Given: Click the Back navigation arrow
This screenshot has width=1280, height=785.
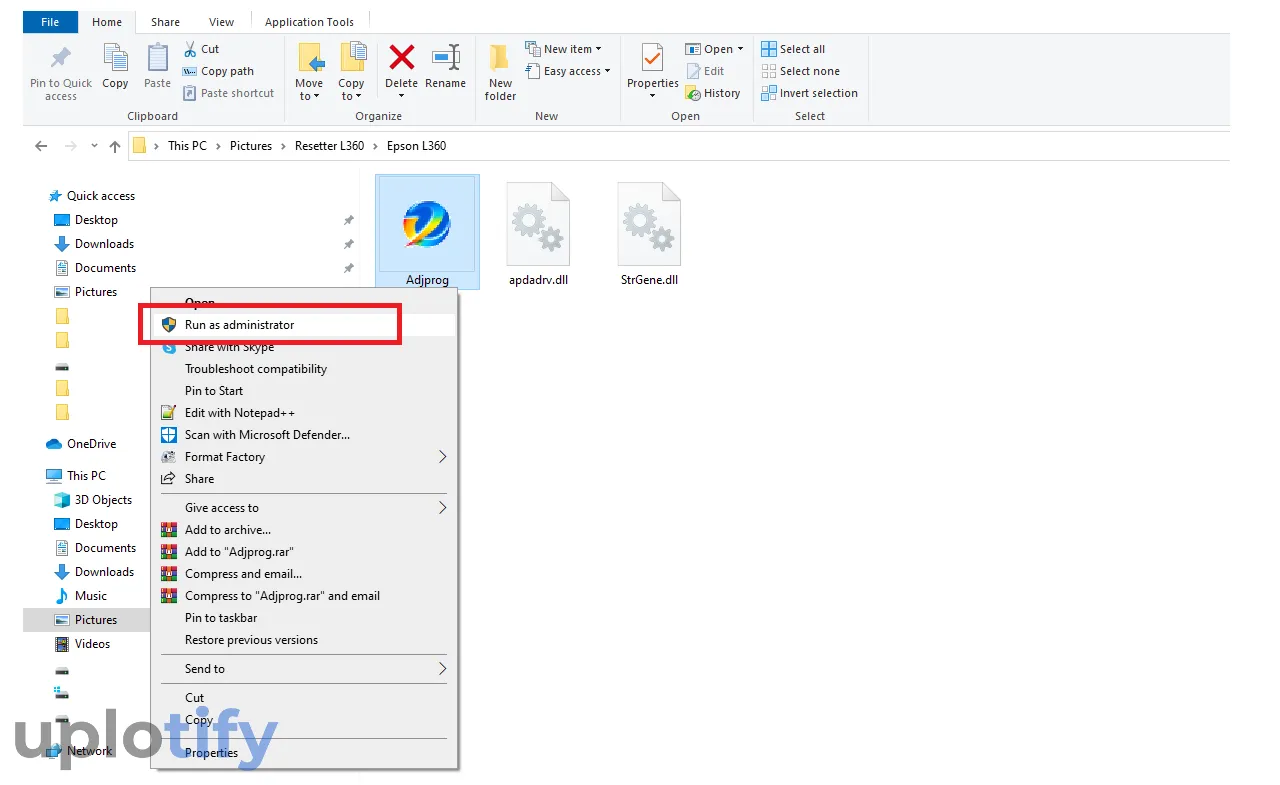Looking at the screenshot, I should click(x=41, y=146).
